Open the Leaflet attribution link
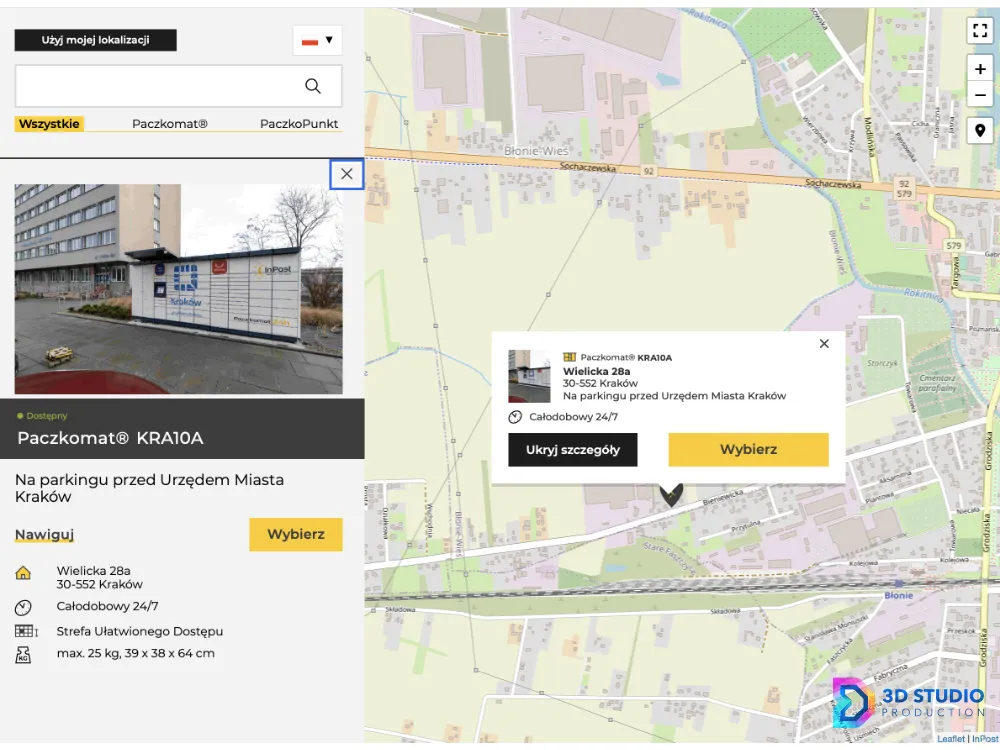Image resolution: width=1000 pixels, height=750 pixels. [951, 739]
